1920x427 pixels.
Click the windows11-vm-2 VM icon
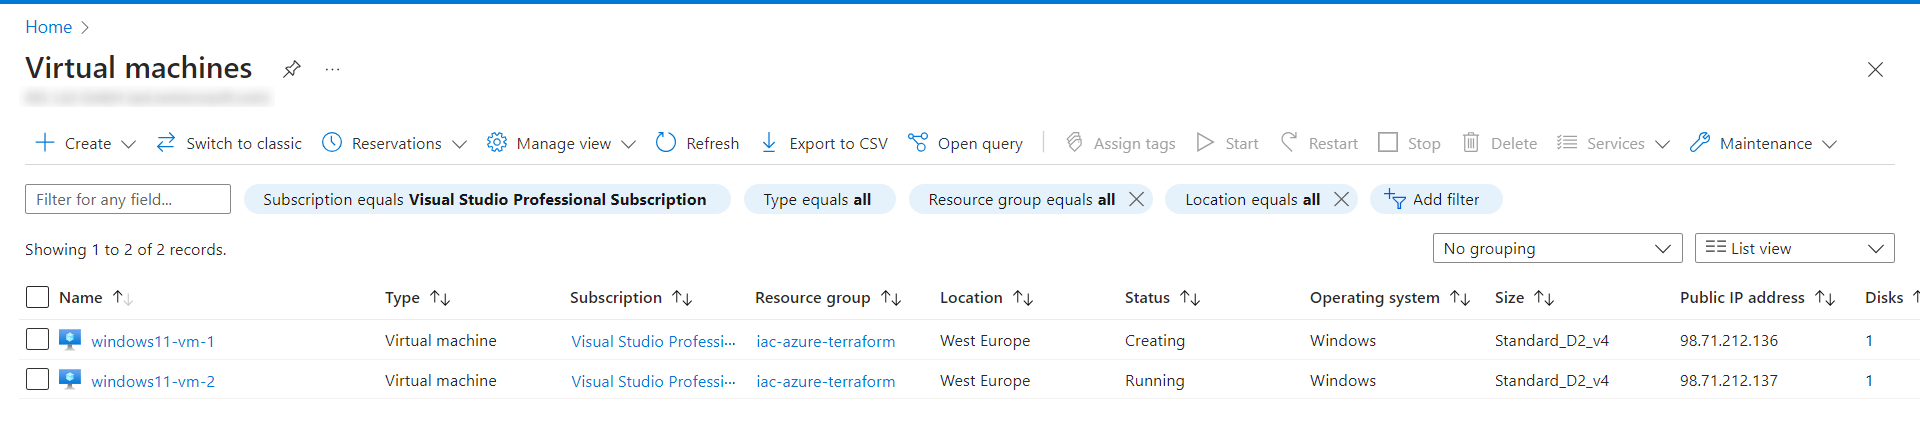(x=70, y=380)
